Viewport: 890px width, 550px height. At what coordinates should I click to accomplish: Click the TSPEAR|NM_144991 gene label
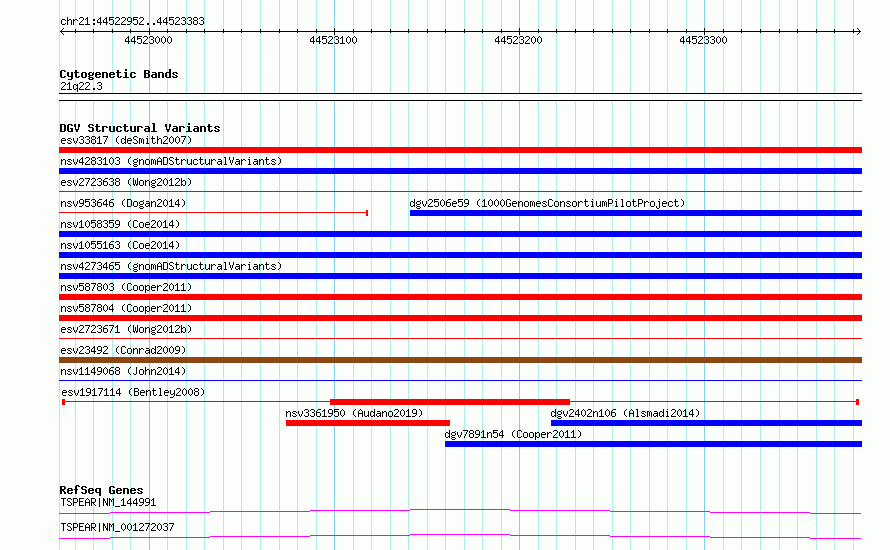click(108, 502)
